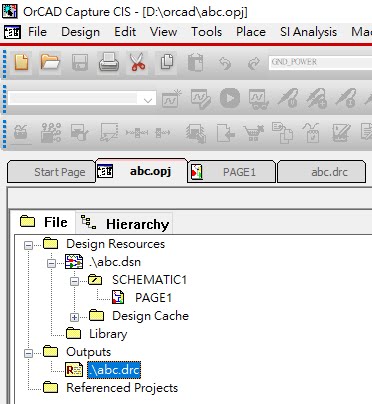372x404 pixels.
Task: Select the Library folder
Action: (x=108, y=334)
